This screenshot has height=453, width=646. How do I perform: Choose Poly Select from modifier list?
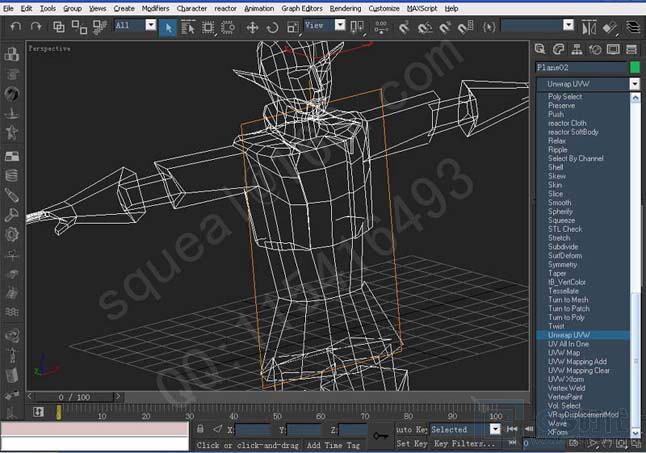tap(565, 96)
